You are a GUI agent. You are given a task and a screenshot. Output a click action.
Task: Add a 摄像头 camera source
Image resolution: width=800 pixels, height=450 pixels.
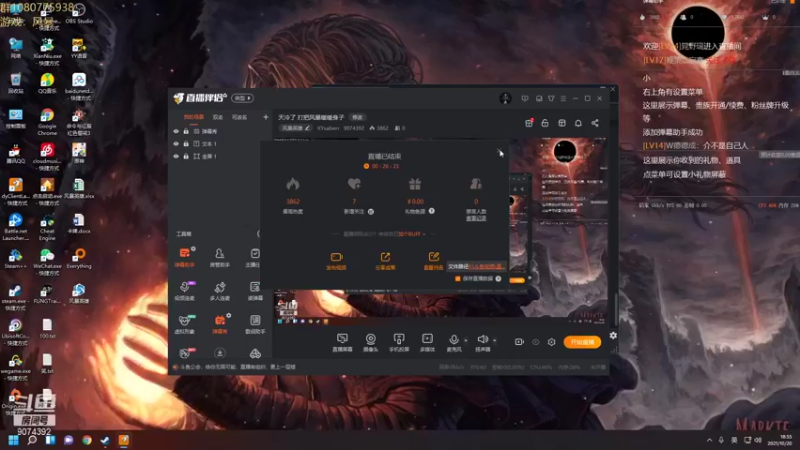click(371, 342)
